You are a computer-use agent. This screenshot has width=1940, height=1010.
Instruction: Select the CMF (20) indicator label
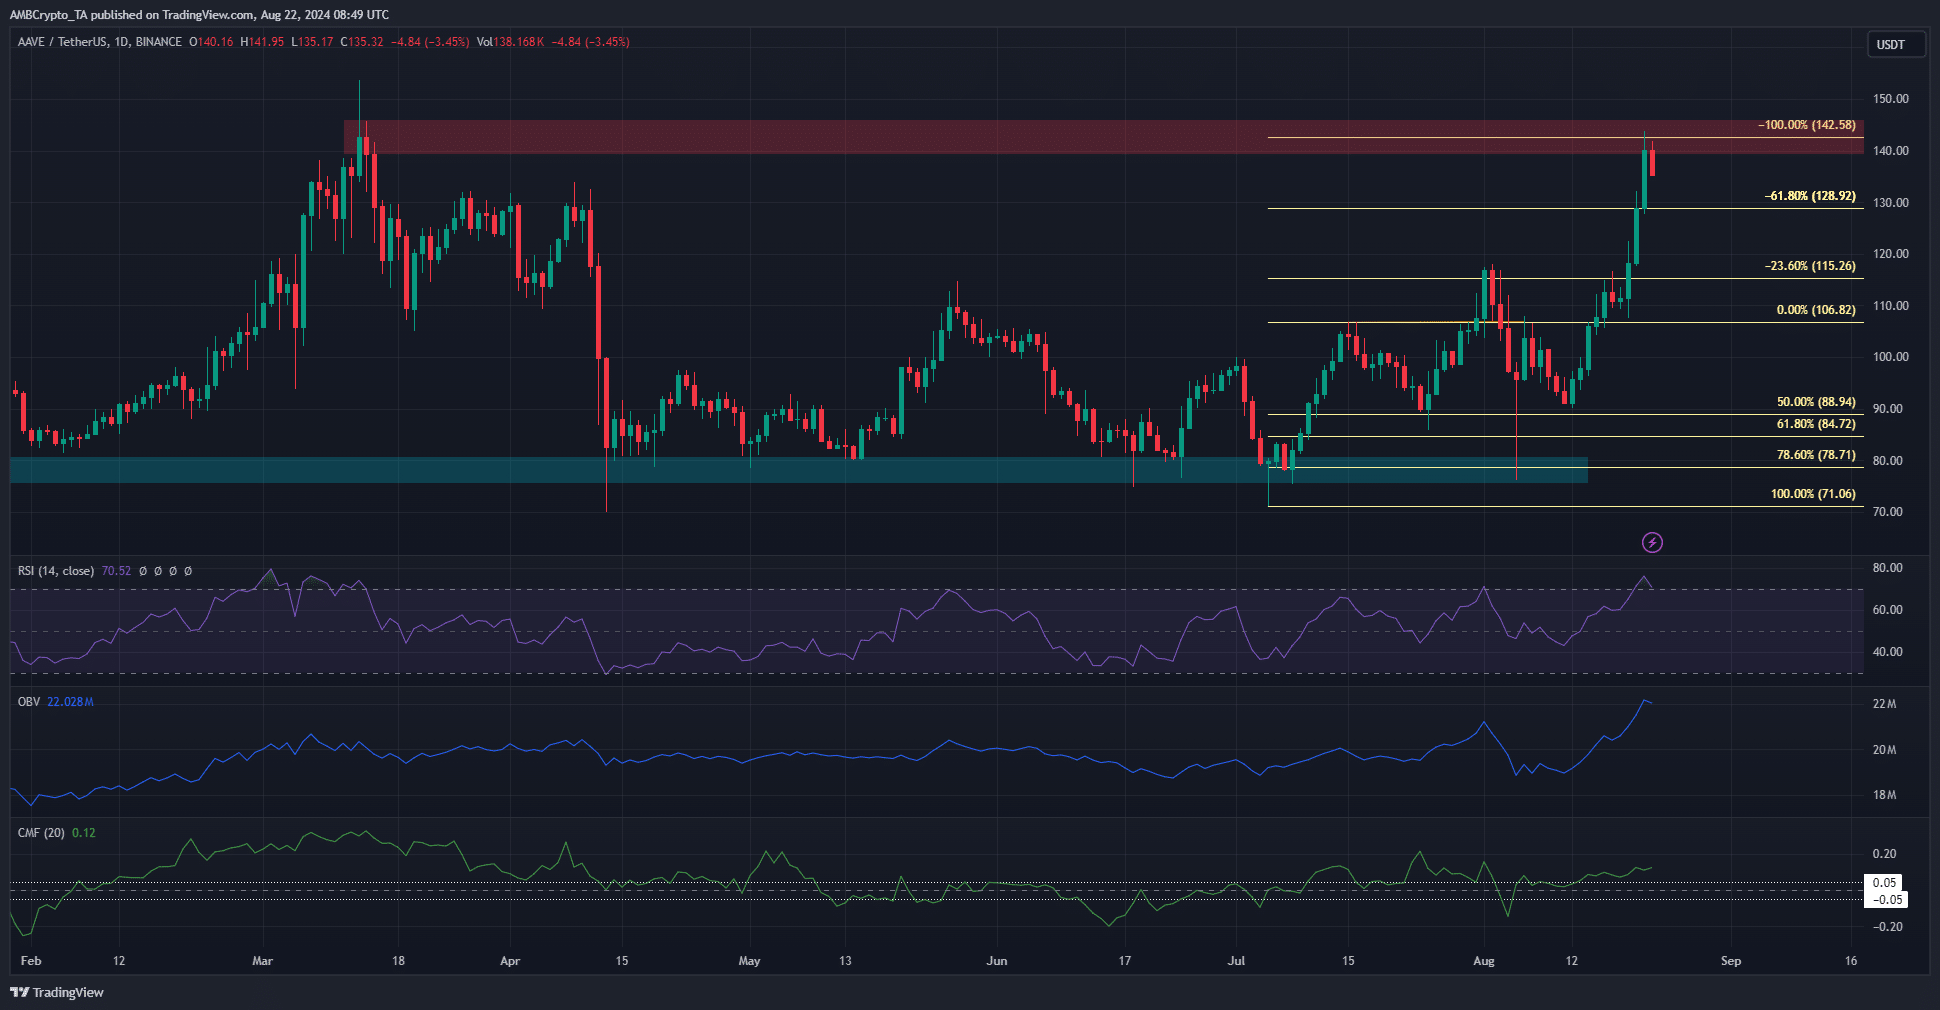tap(41, 833)
